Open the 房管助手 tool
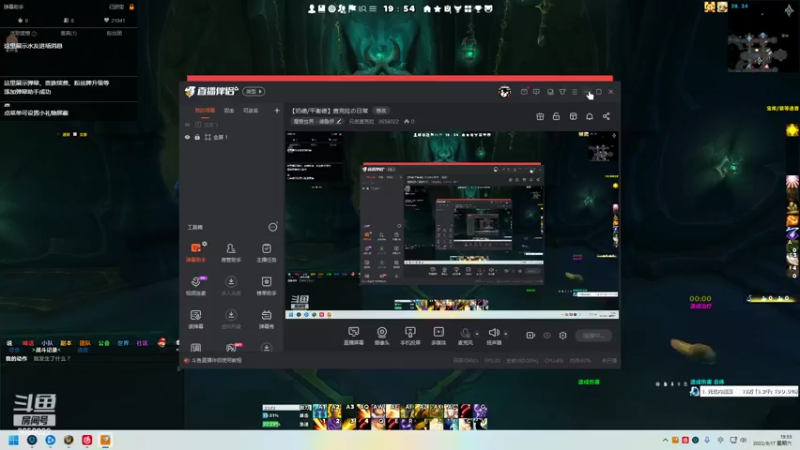Screen dimensions: 800x450 (x=231, y=252)
